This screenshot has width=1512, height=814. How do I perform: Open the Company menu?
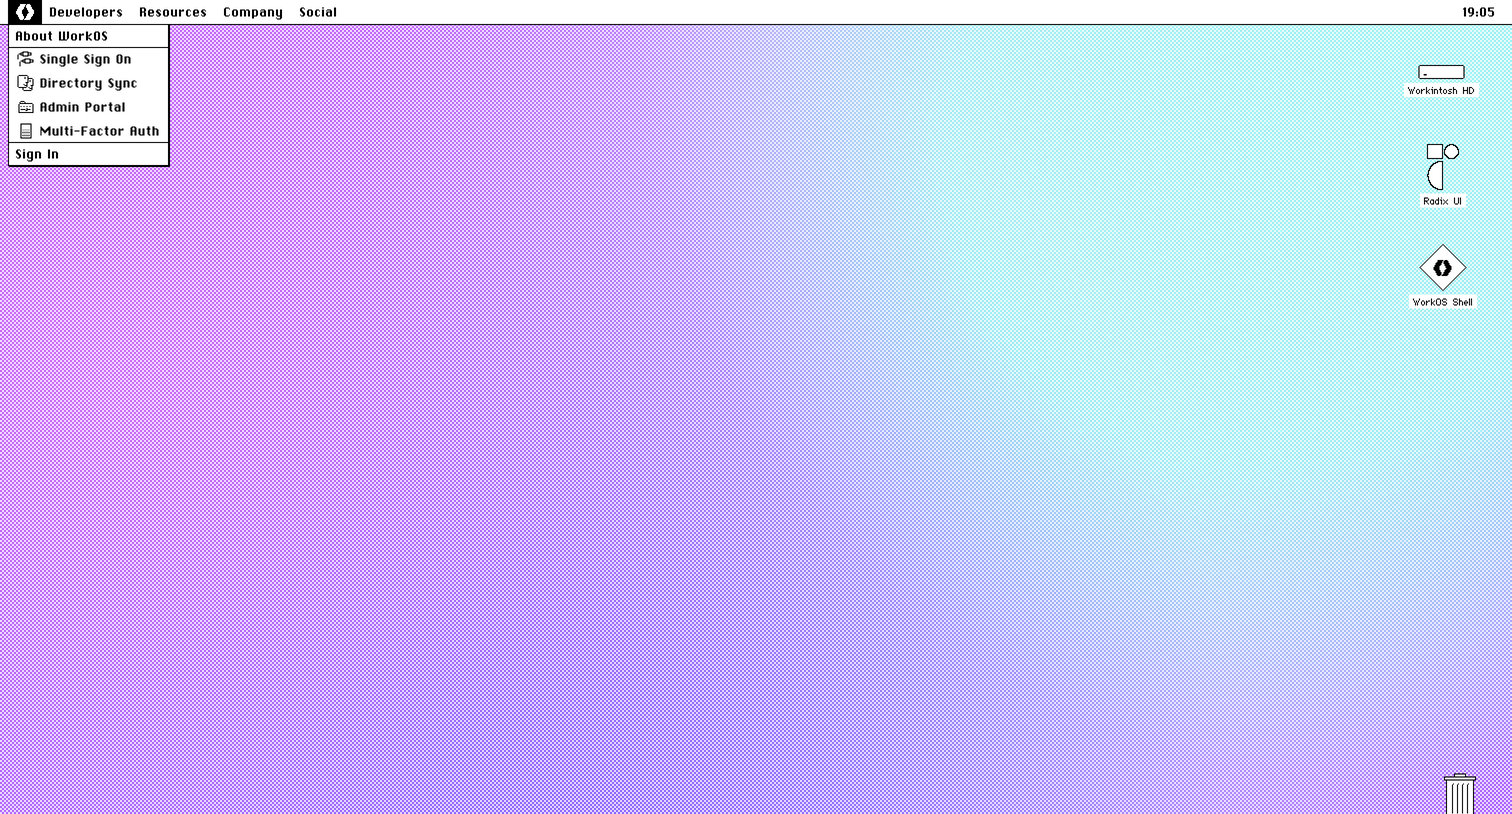(253, 12)
